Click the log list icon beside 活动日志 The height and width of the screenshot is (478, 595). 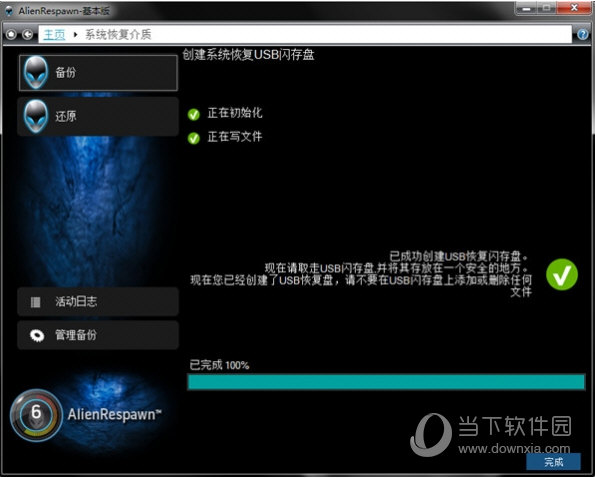(x=35, y=302)
